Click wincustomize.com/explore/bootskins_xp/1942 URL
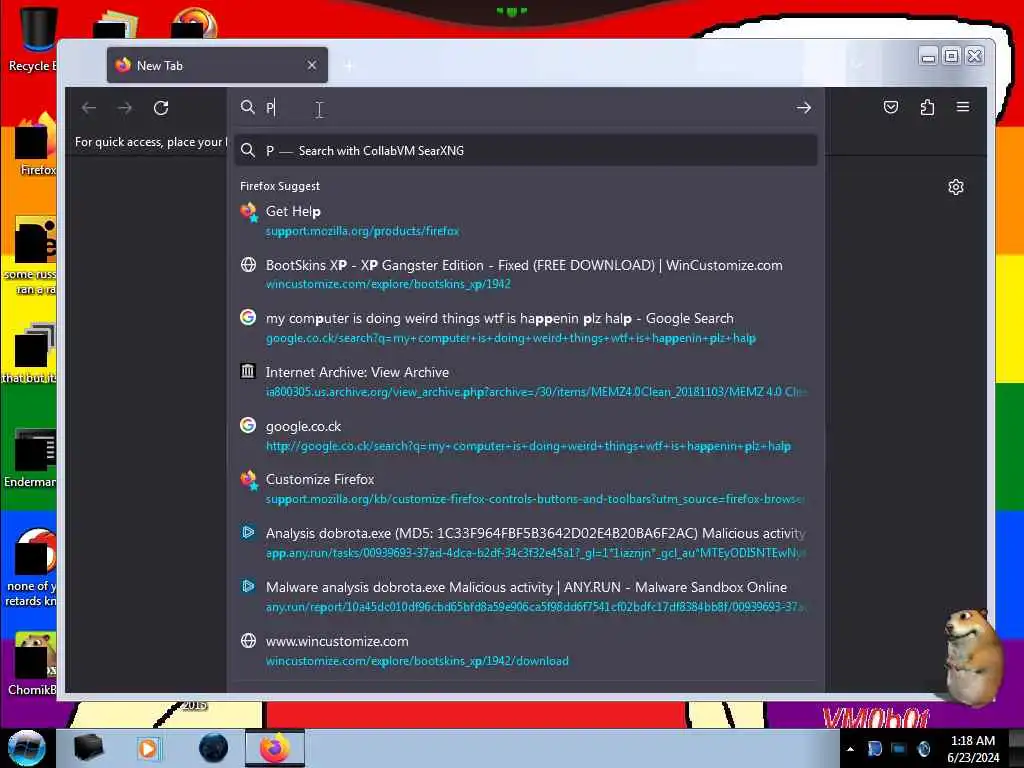 pos(388,284)
